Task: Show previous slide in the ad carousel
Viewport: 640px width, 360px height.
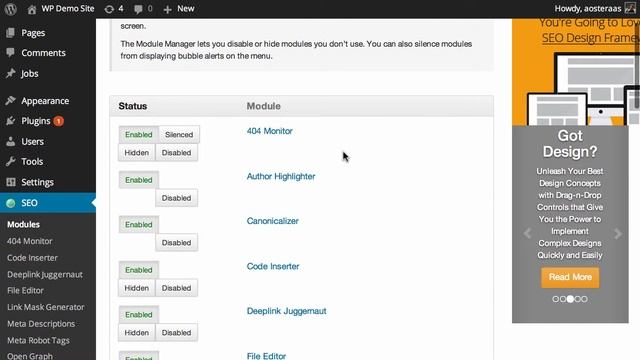Action: pyautogui.click(x=527, y=233)
